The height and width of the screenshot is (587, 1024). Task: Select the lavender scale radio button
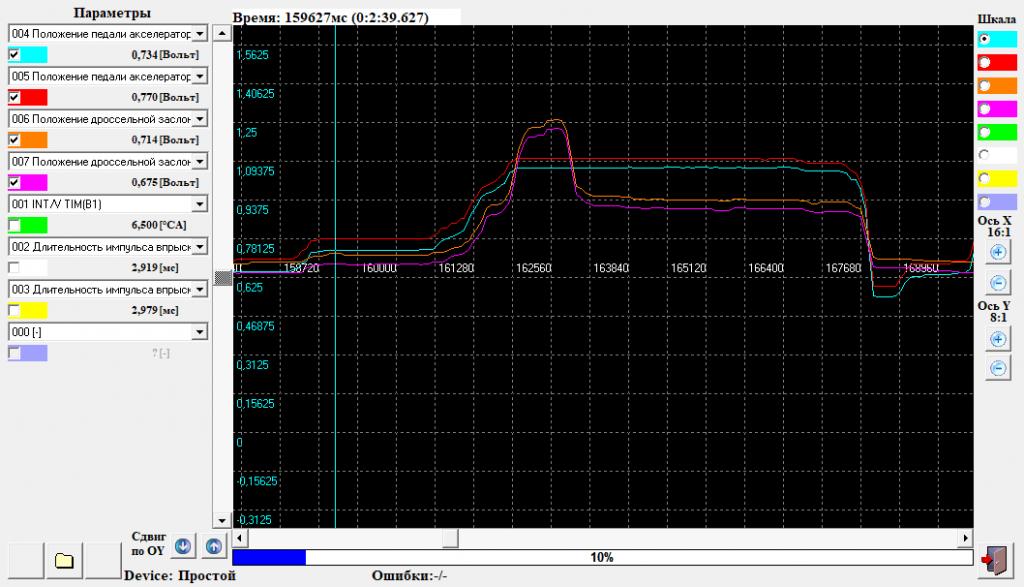pyautogui.click(x=985, y=202)
